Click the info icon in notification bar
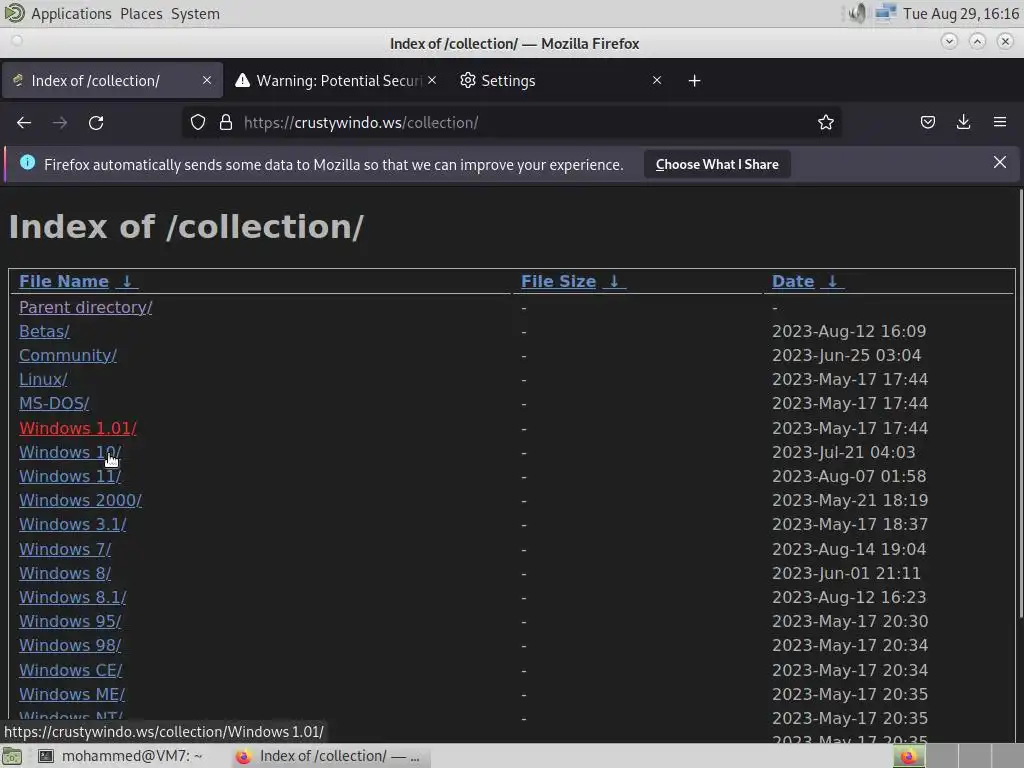The image size is (1024, 768). click(27, 163)
